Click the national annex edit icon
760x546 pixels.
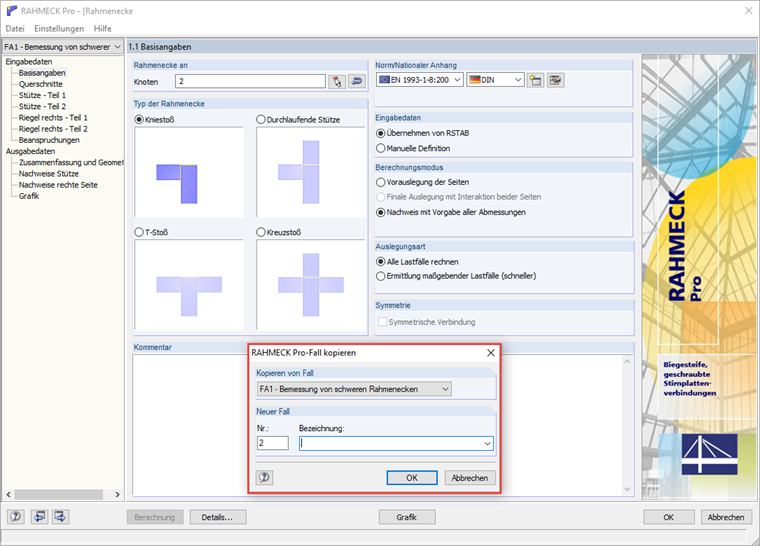coord(555,80)
